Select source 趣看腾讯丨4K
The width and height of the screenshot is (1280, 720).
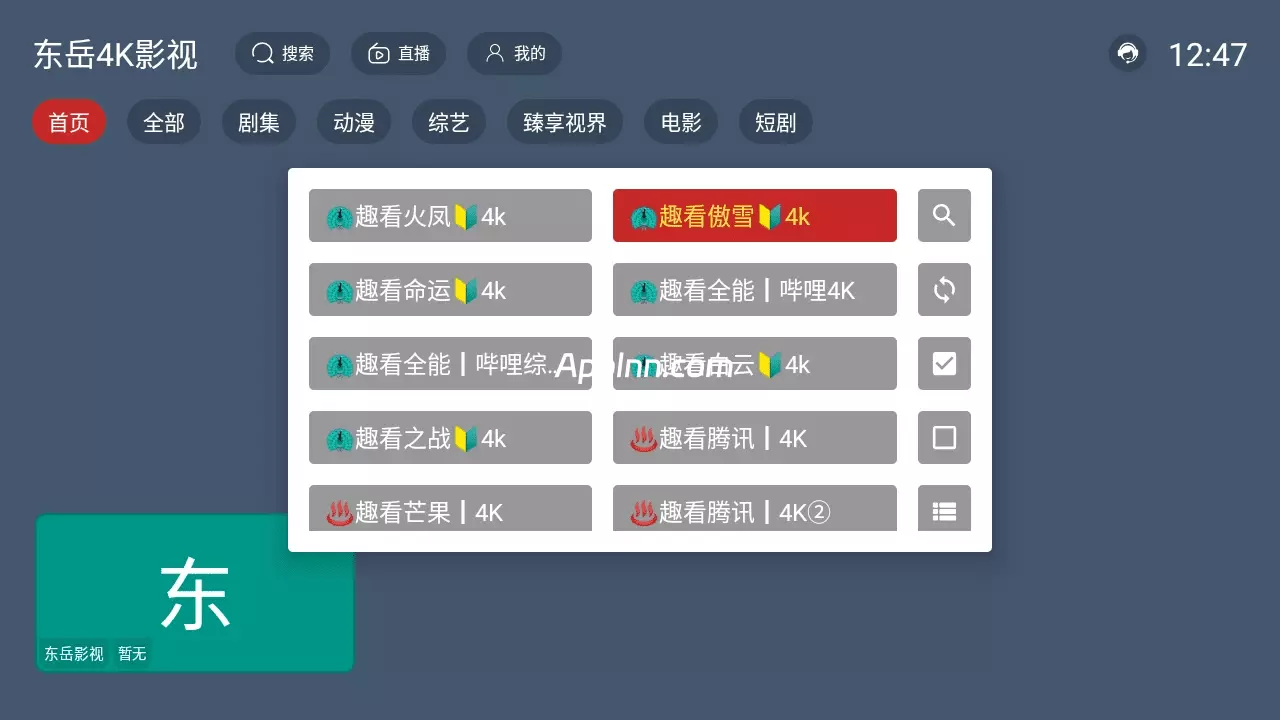(755, 438)
